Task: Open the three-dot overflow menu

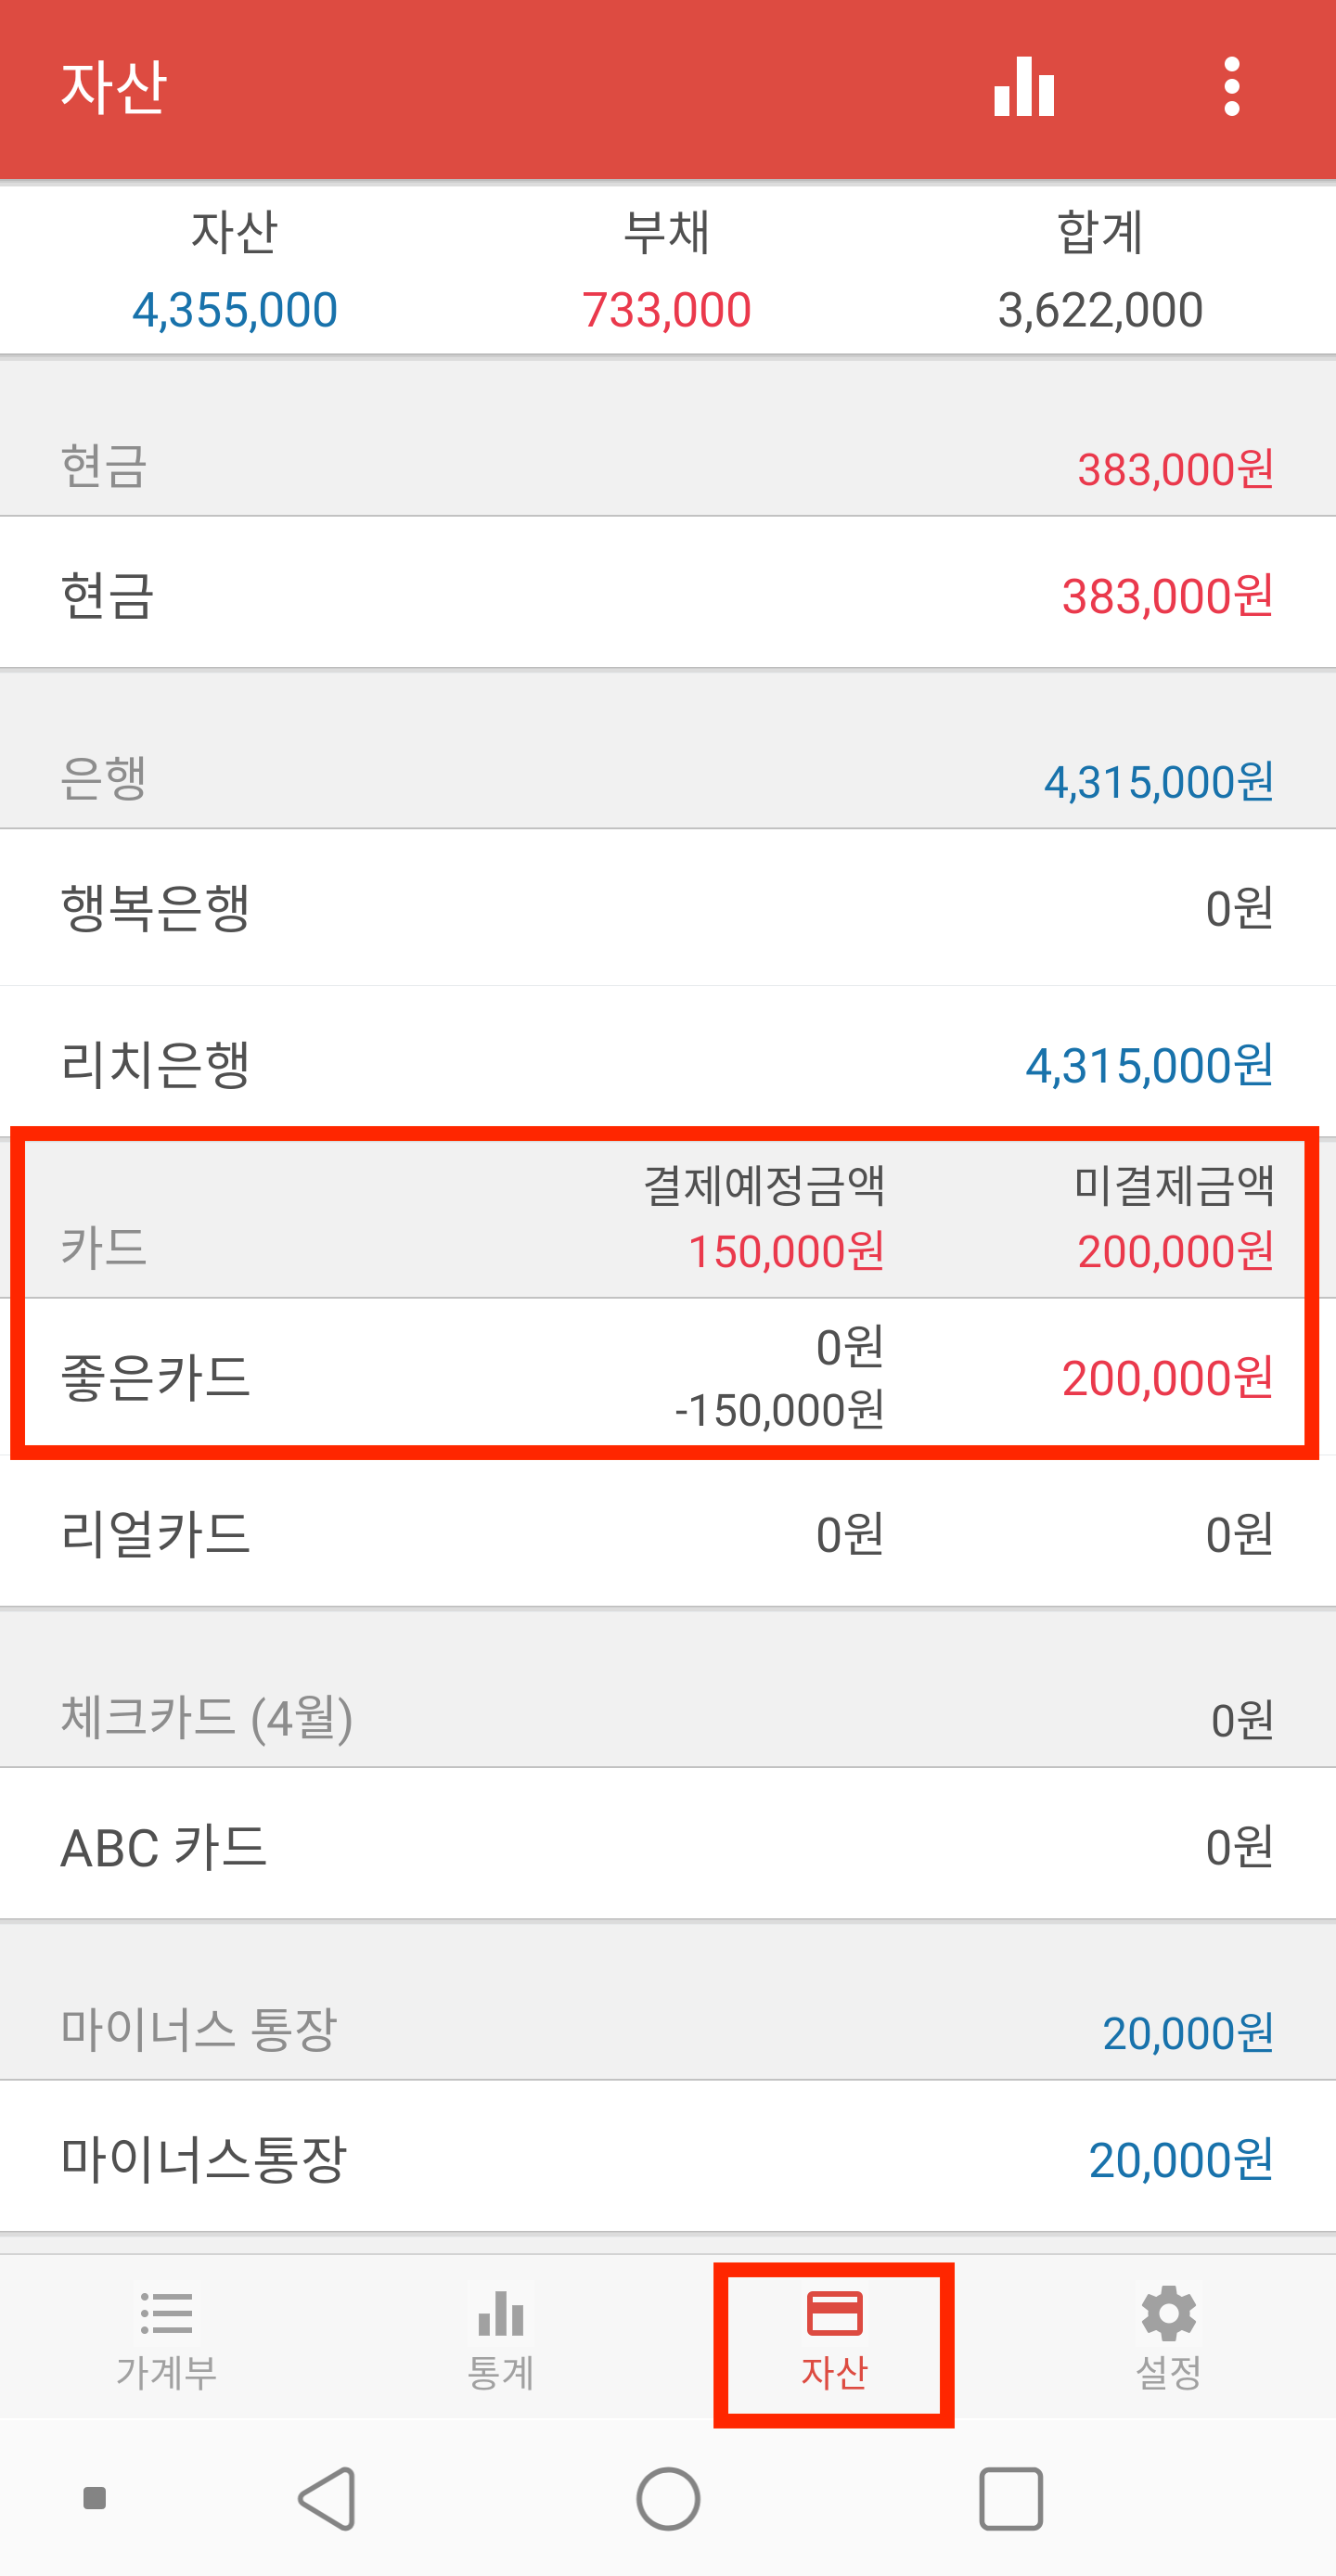Action: click(x=1232, y=87)
